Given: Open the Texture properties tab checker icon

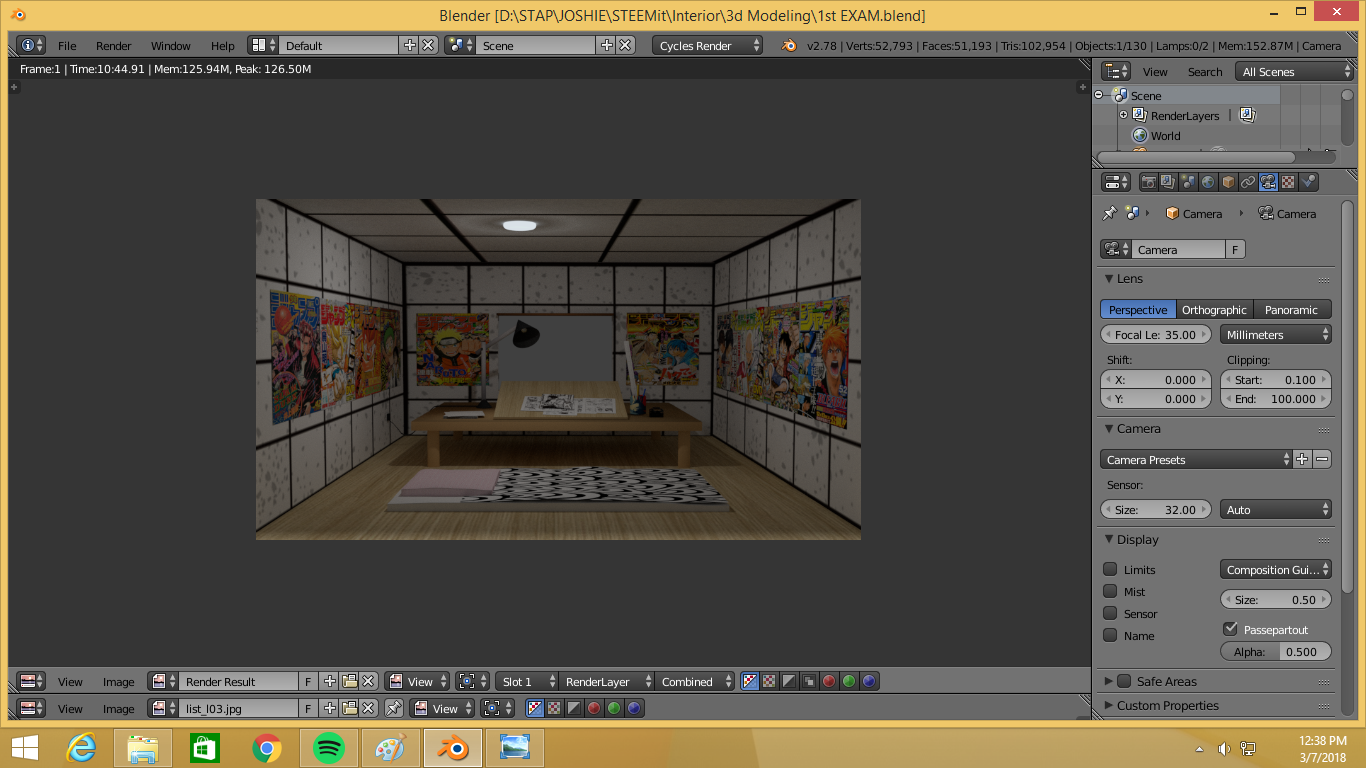Looking at the screenshot, I should click(x=1288, y=182).
